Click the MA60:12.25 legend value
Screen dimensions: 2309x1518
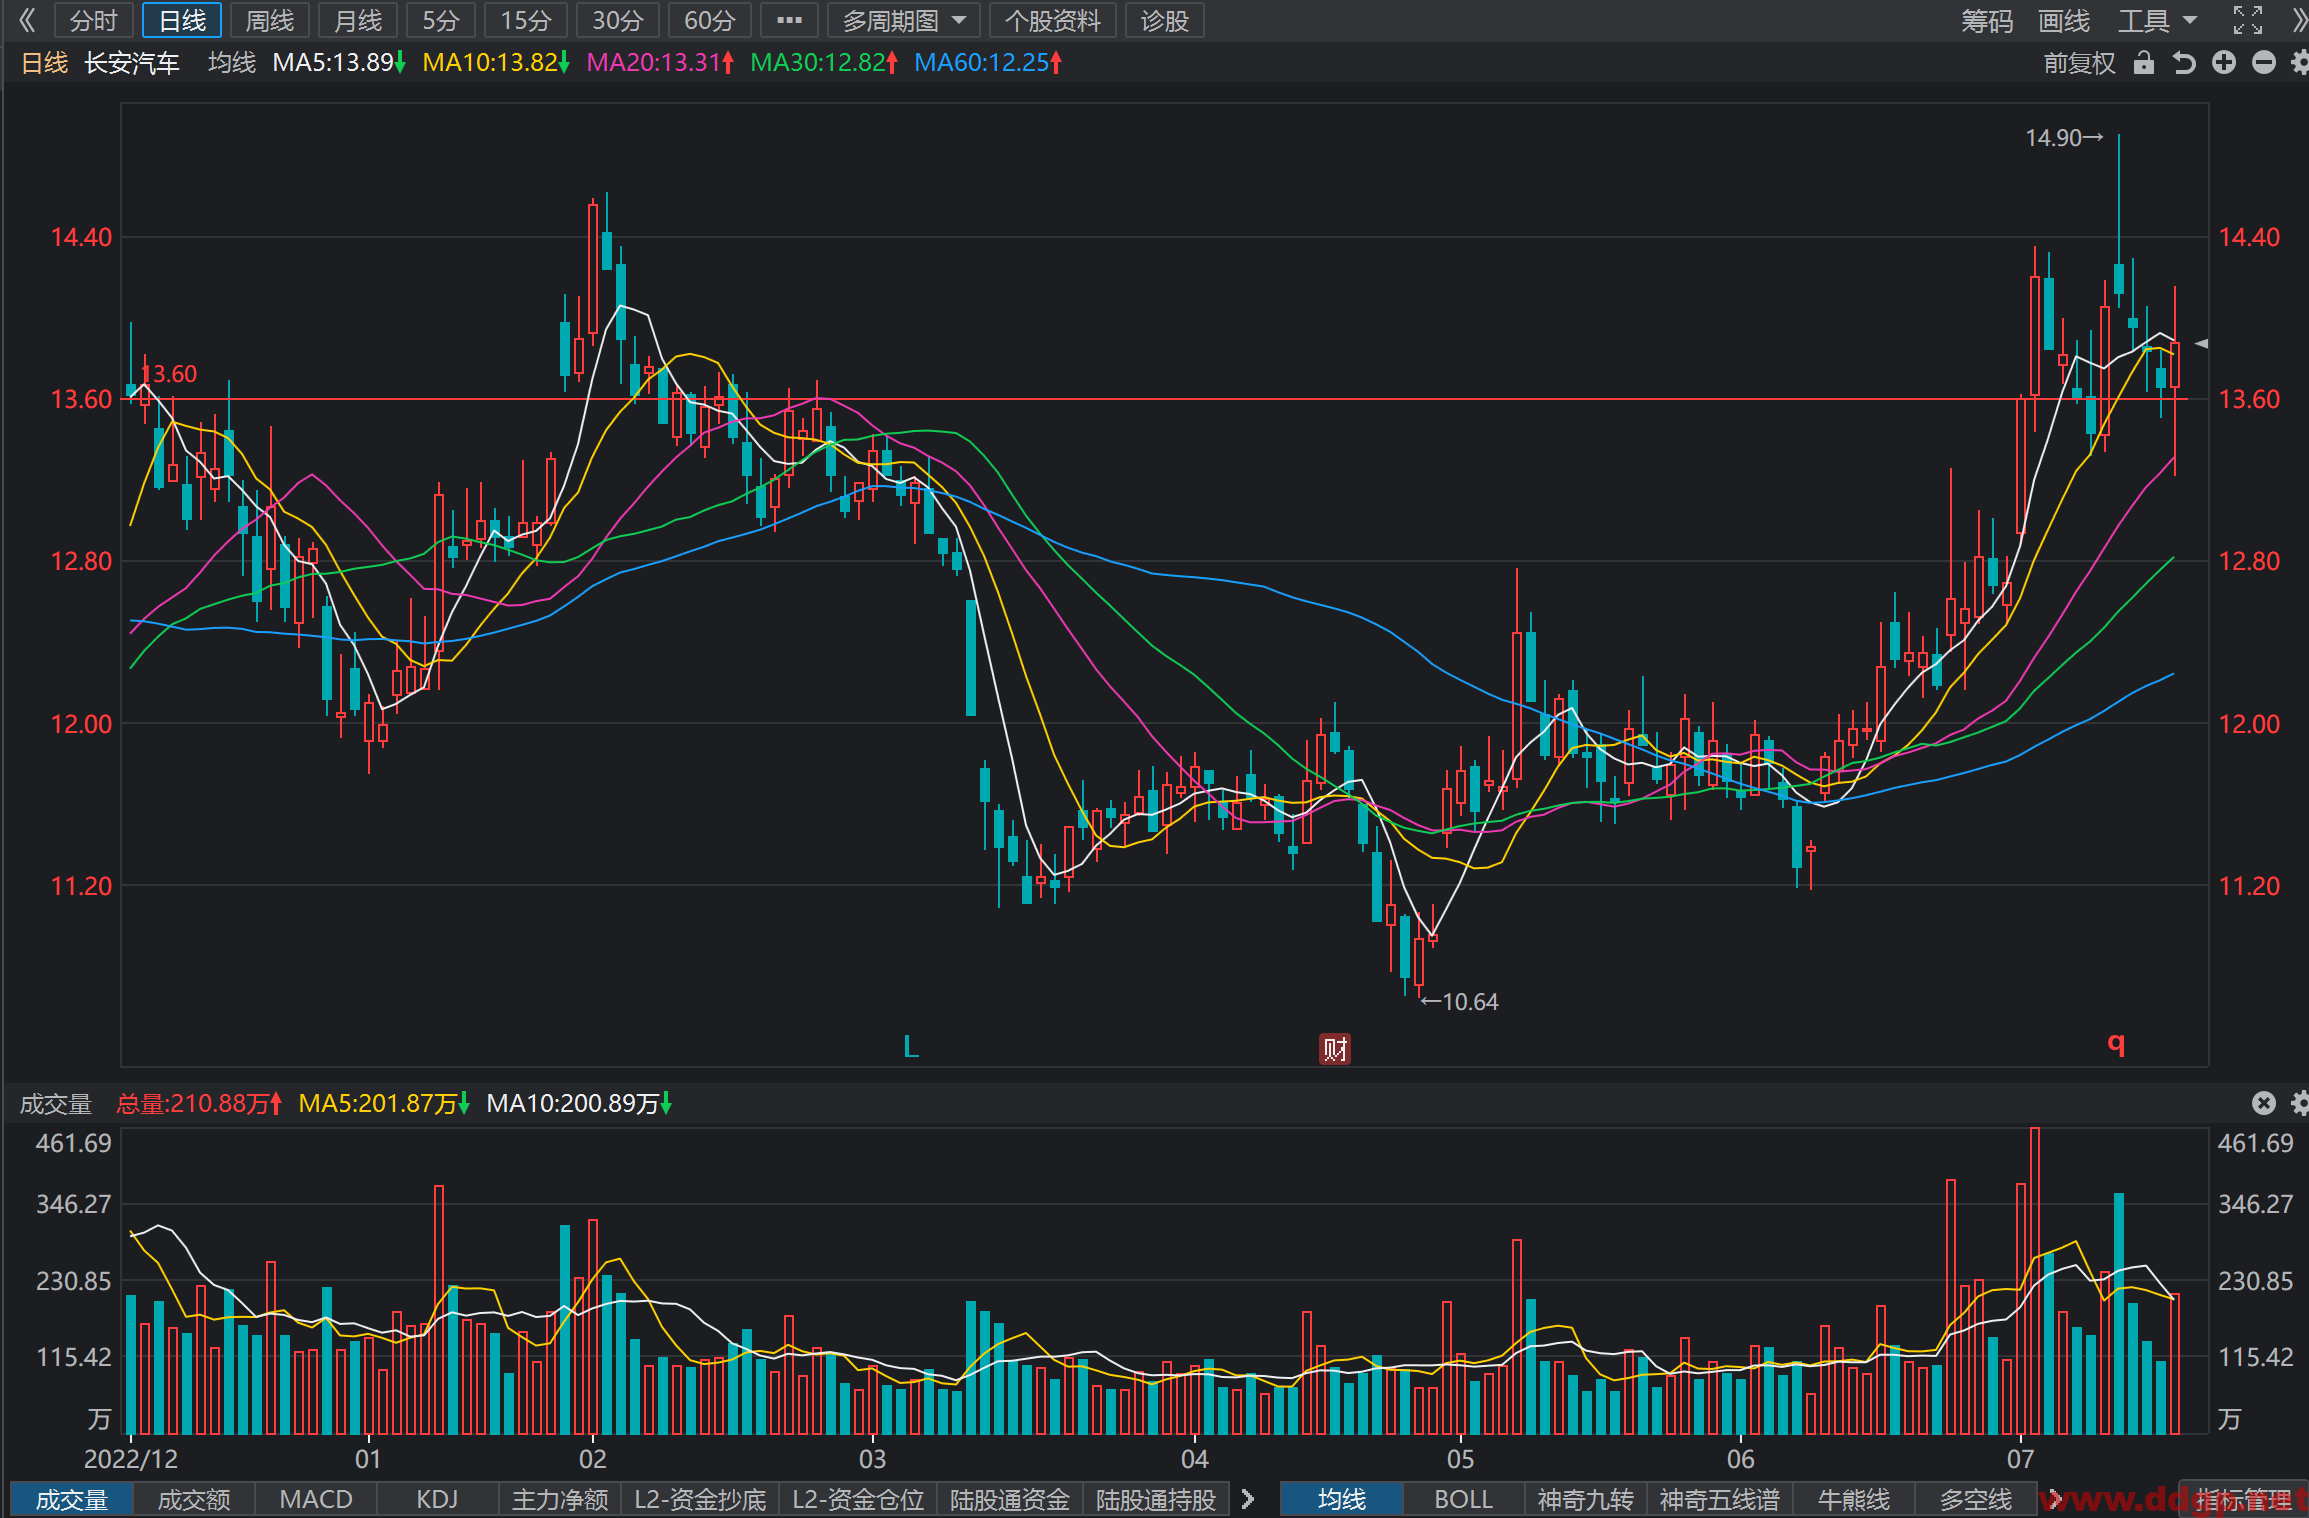point(988,62)
